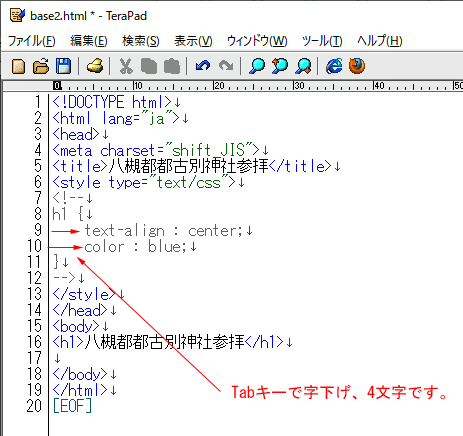Screen dimensions: 463x436
Task: Place cursor in the title tag line
Action: (196, 166)
